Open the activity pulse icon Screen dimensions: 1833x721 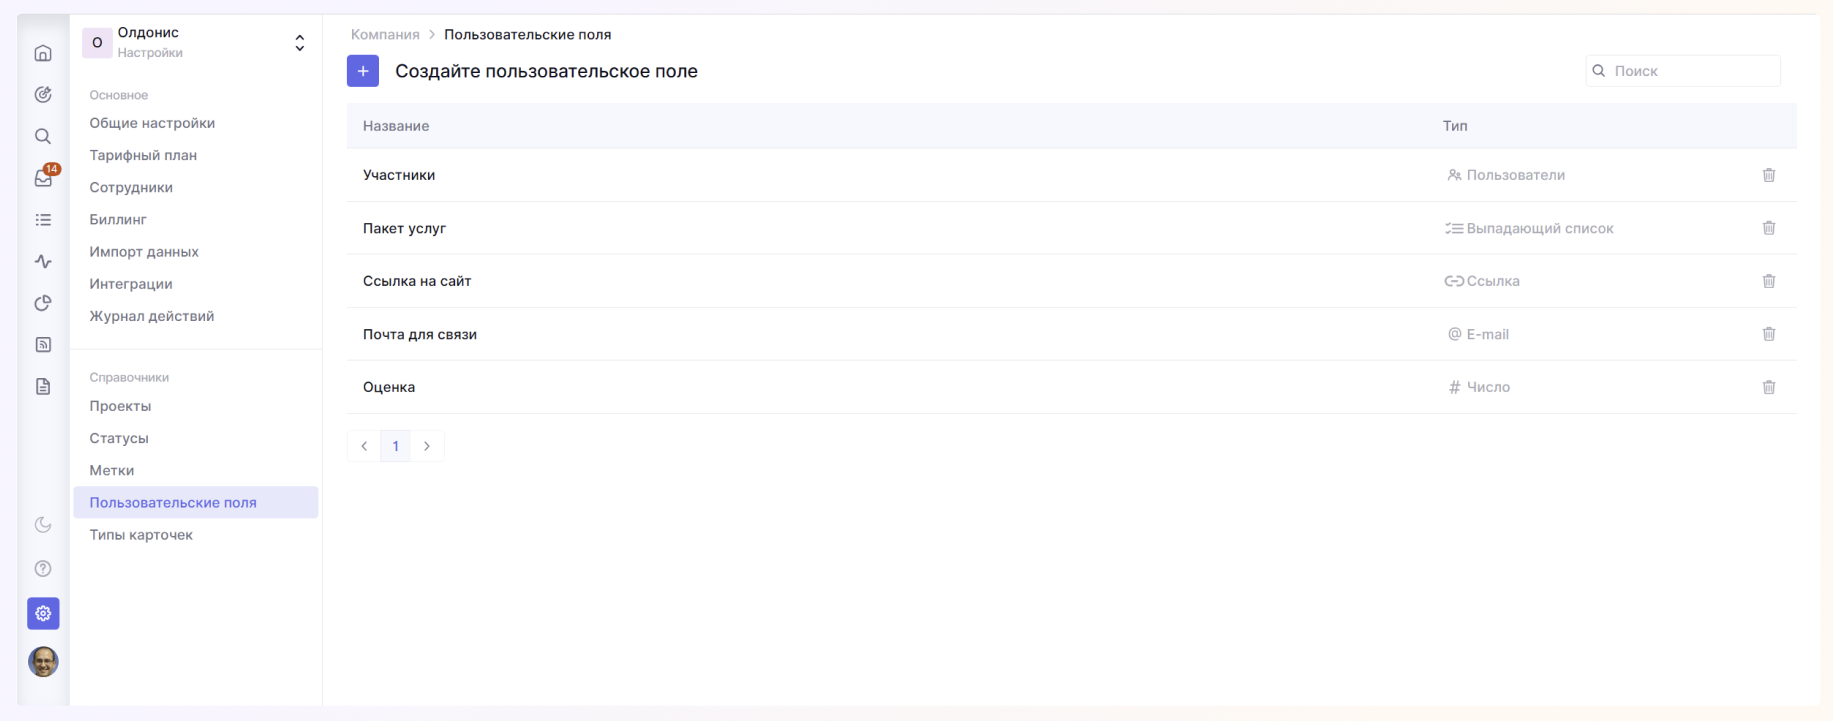[x=43, y=261]
